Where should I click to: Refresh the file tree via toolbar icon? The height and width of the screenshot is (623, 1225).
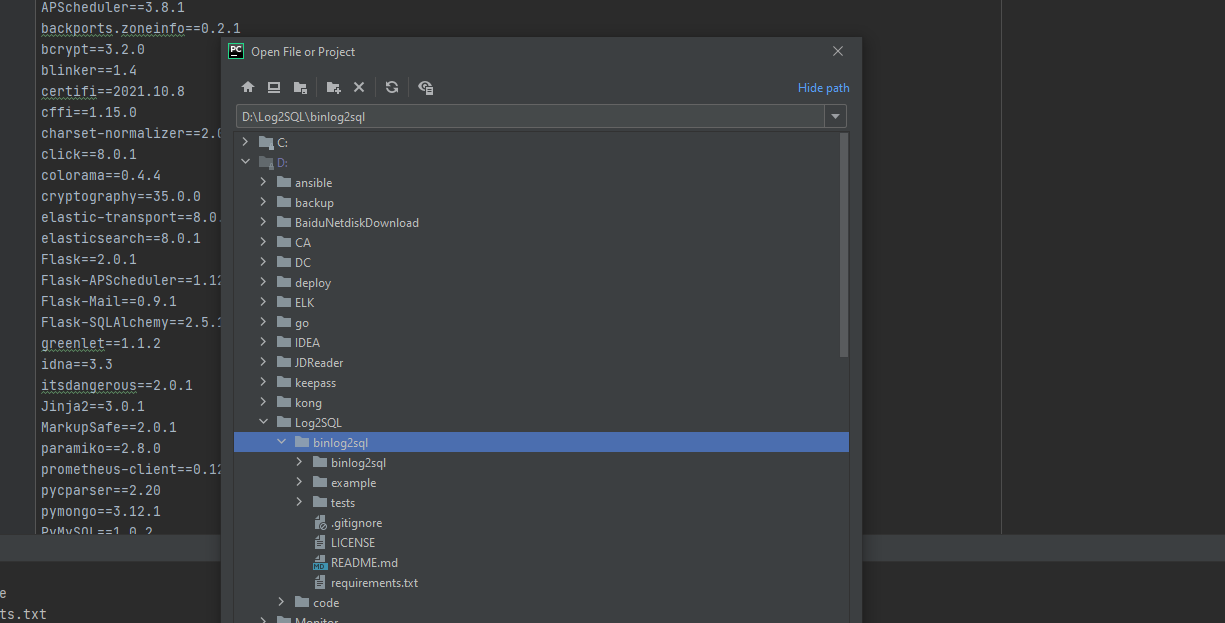point(392,87)
